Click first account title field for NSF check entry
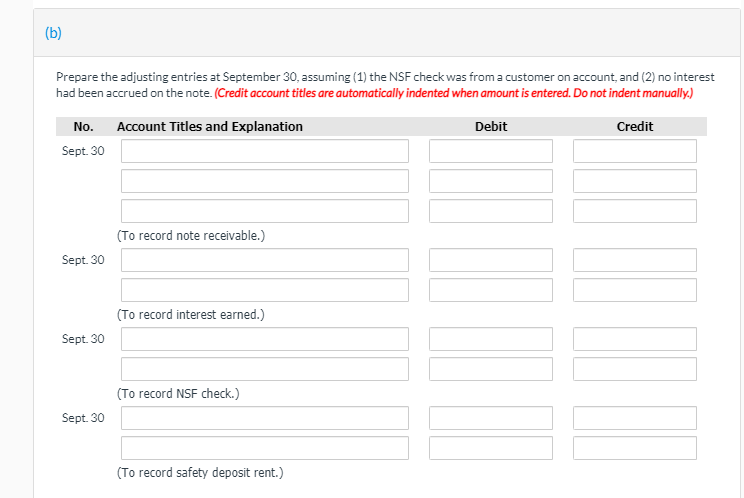 point(265,339)
